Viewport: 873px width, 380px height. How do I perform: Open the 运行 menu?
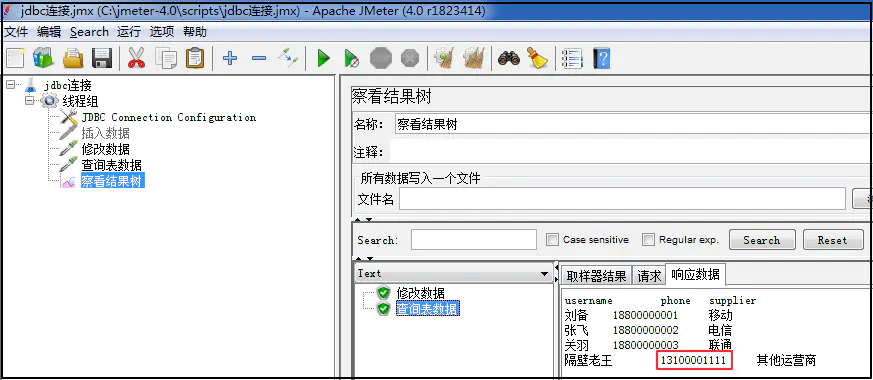click(129, 32)
